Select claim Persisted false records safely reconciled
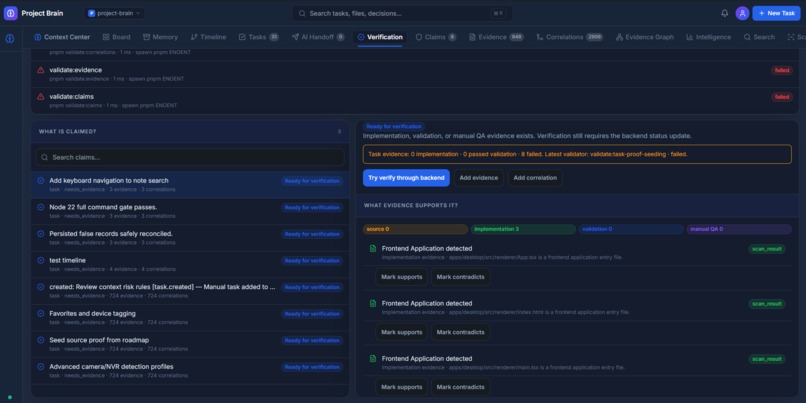This screenshot has height=403, width=806. [x=190, y=238]
